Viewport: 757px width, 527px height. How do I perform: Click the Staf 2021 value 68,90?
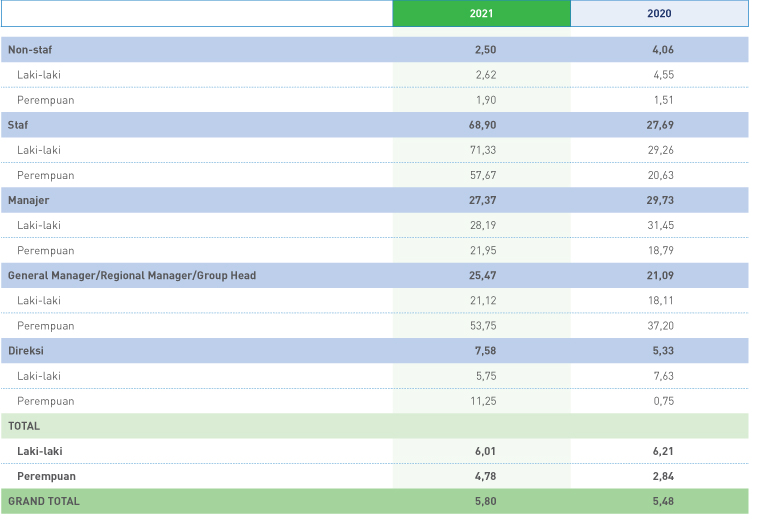482,125
